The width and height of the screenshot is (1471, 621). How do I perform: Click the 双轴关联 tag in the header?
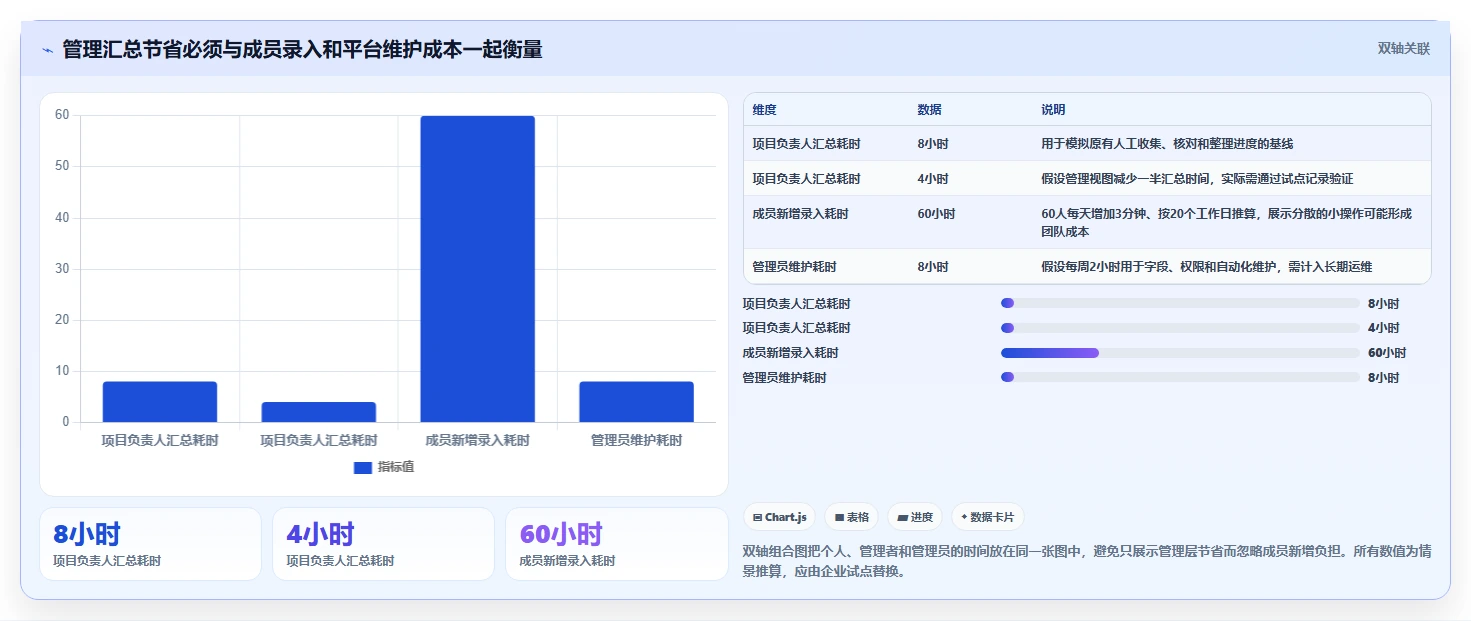pos(1404,49)
